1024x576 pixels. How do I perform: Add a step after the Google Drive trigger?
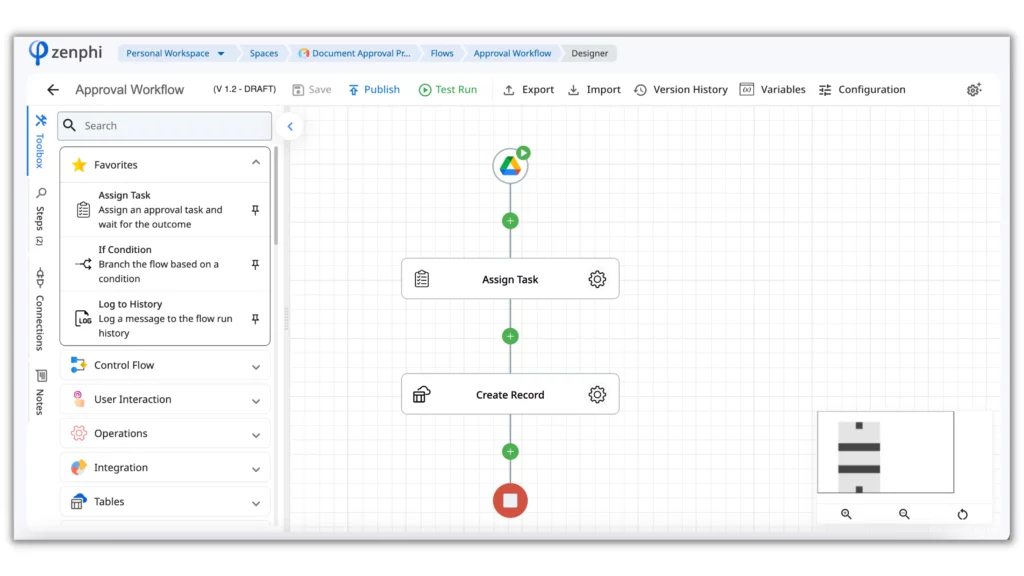510,221
